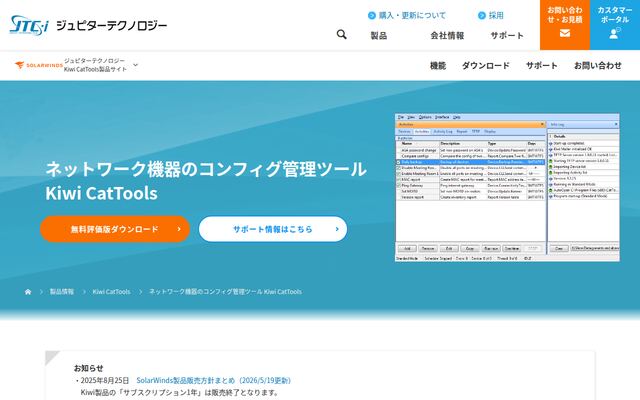640x400 pixels.
Task: Click arrow icon beside 採用
Action: pos(482,16)
